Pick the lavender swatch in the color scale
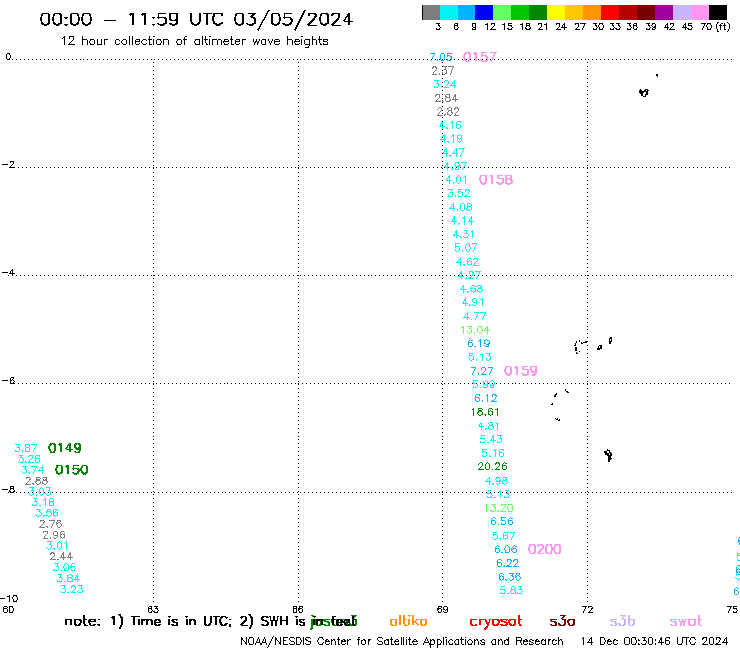This screenshot has height=650, width=740. point(682,12)
